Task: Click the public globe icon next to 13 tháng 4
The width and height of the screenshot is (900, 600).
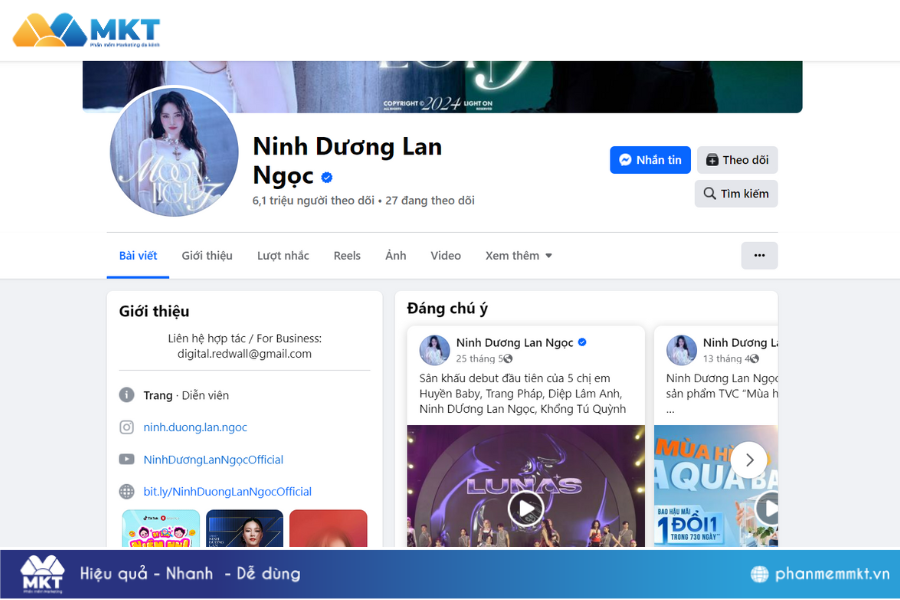Action: coord(754,359)
